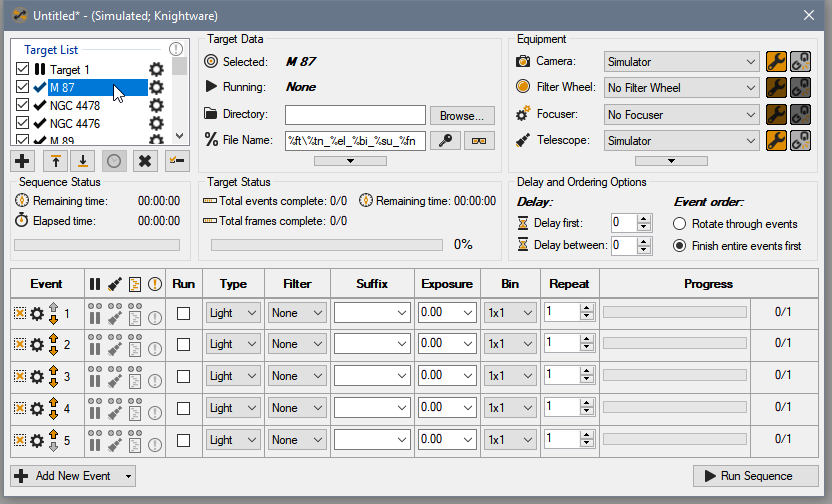Open settings gear for NGC 4478

tap(156, 106)
